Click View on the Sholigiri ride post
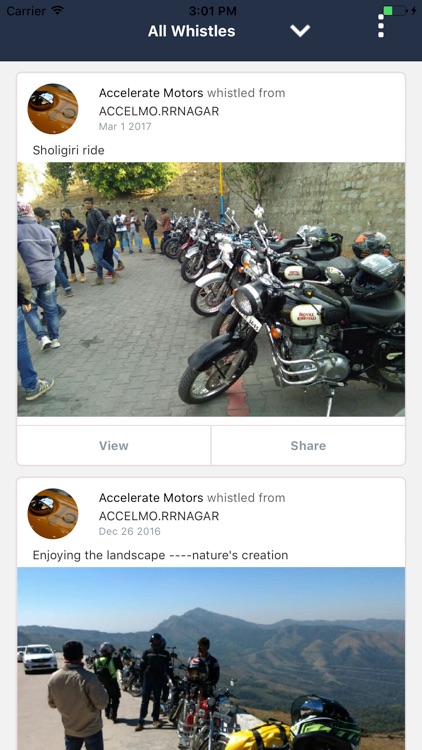The width and height of the screenshot is (422, 750). click(x=114, y=445)
